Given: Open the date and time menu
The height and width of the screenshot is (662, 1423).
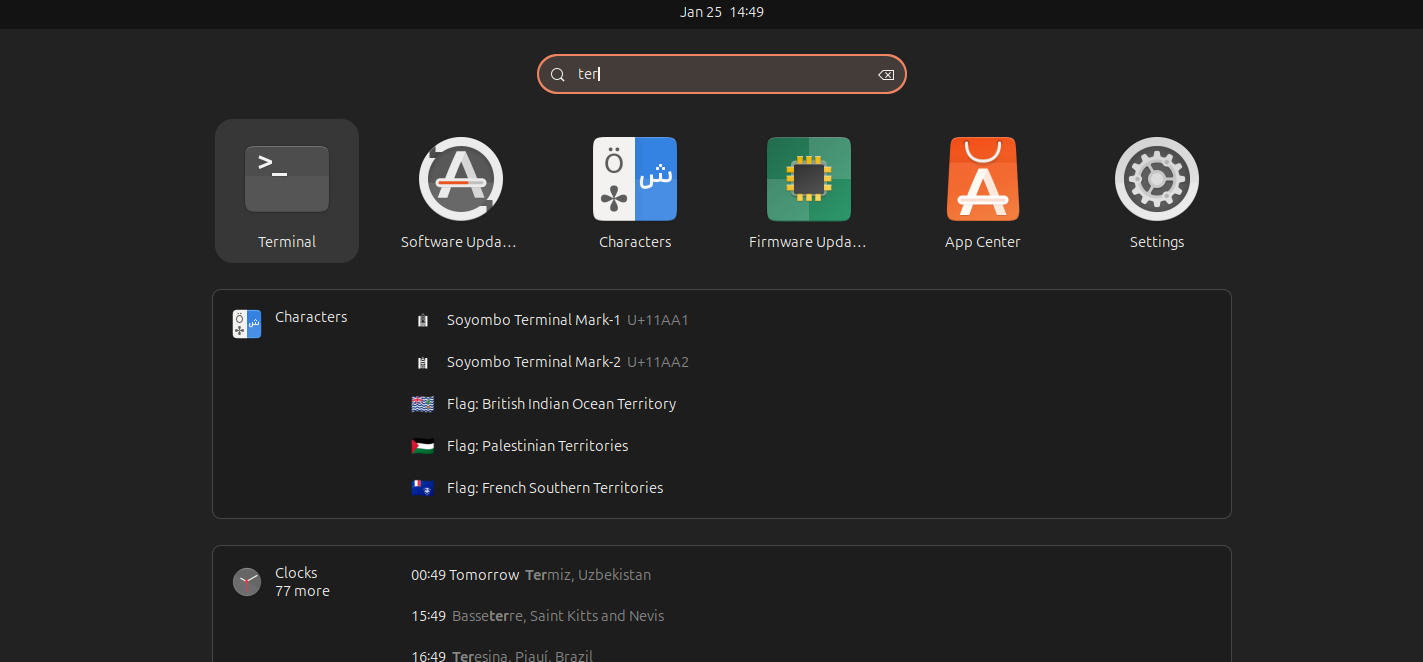Looking at the screenshot, I should [721, 12].
